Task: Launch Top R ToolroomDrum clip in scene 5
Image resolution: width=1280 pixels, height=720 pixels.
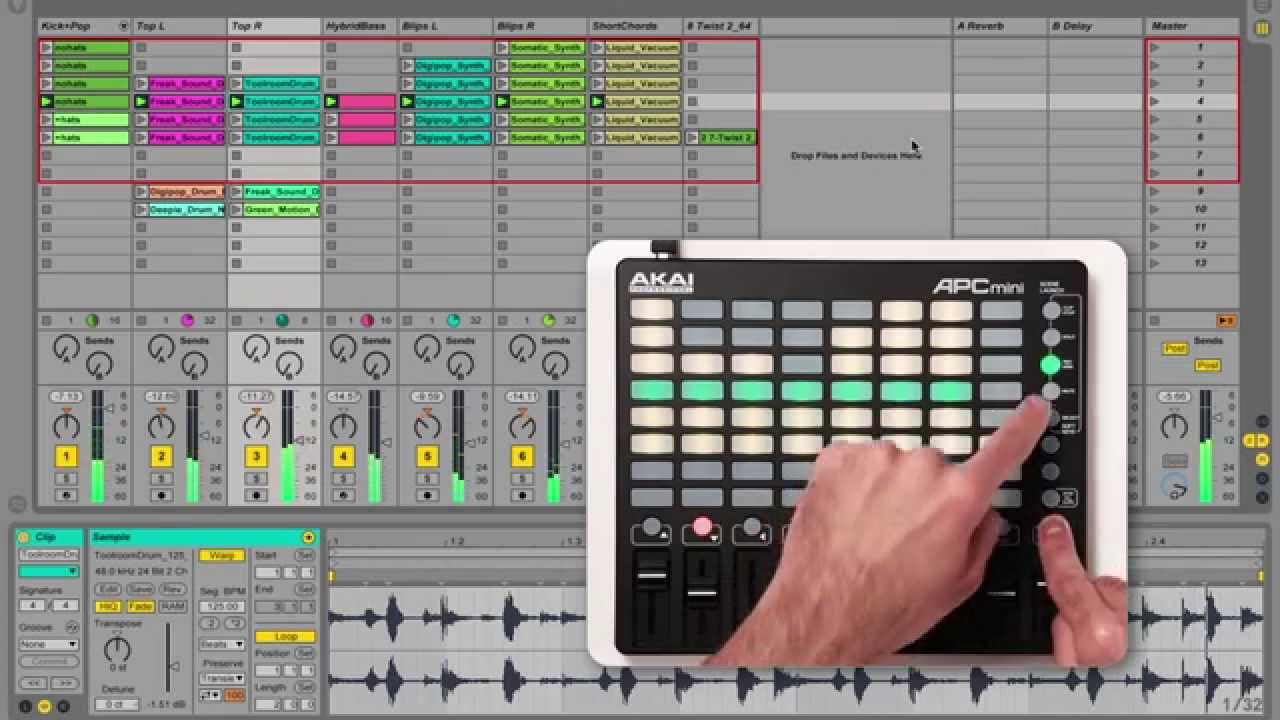Action: [237, 119]
